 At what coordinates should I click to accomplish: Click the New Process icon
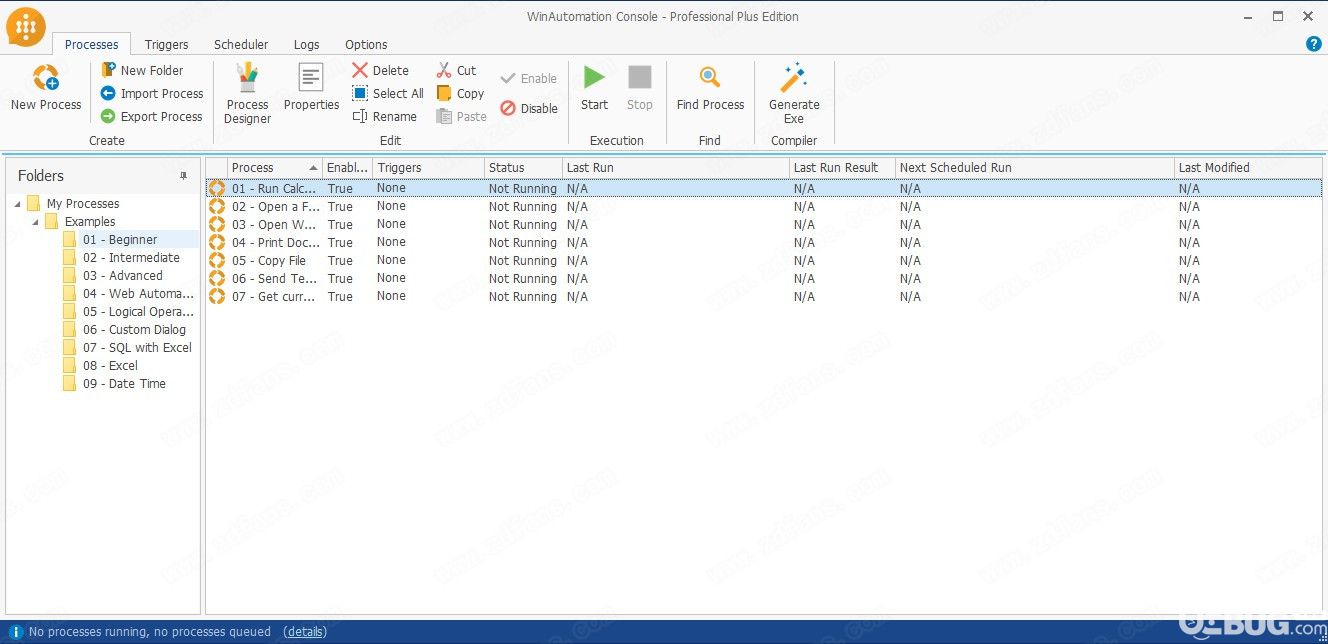pyautogui.click(x=46, y=78)
